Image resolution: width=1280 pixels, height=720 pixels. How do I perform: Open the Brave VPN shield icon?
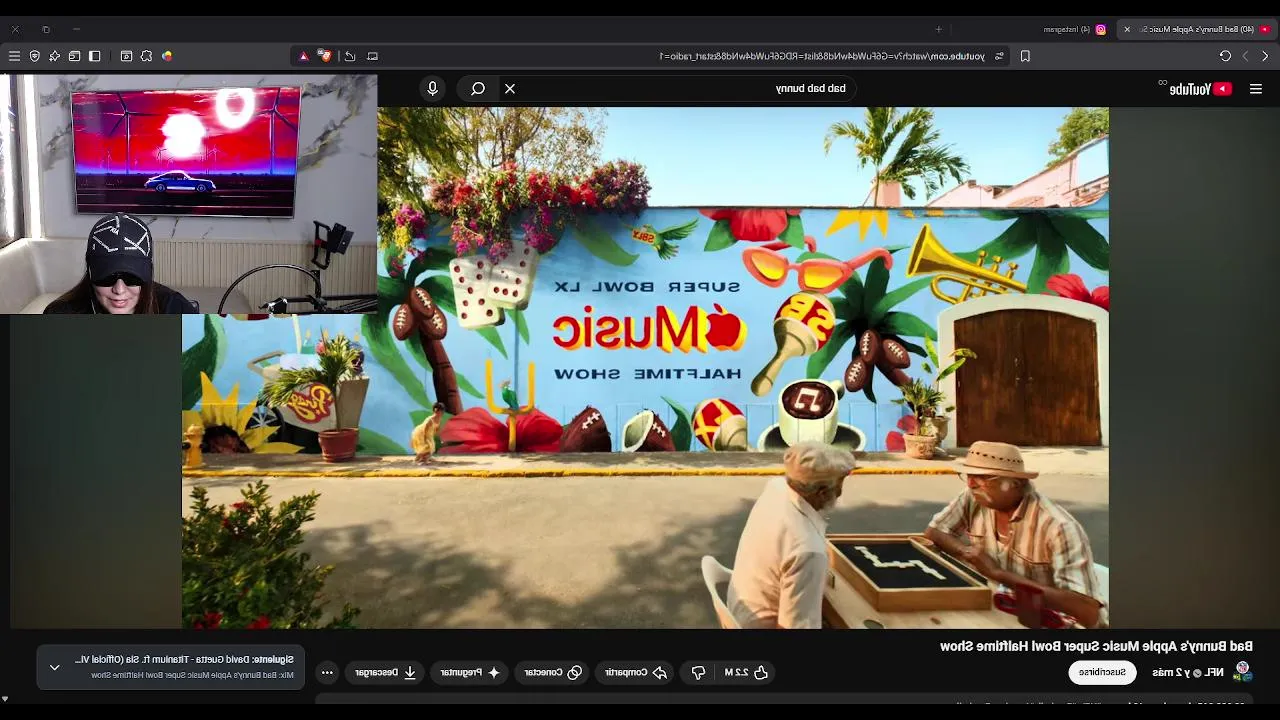pos(35,56)
